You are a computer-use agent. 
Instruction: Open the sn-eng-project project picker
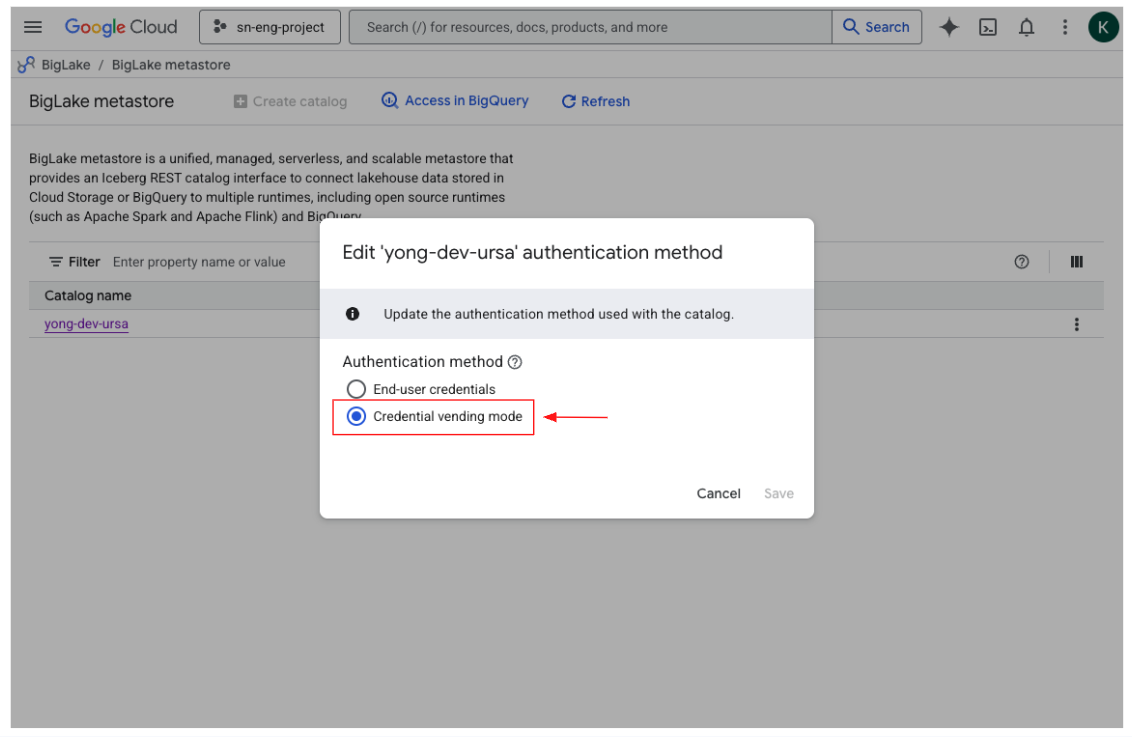click(270, 27)
